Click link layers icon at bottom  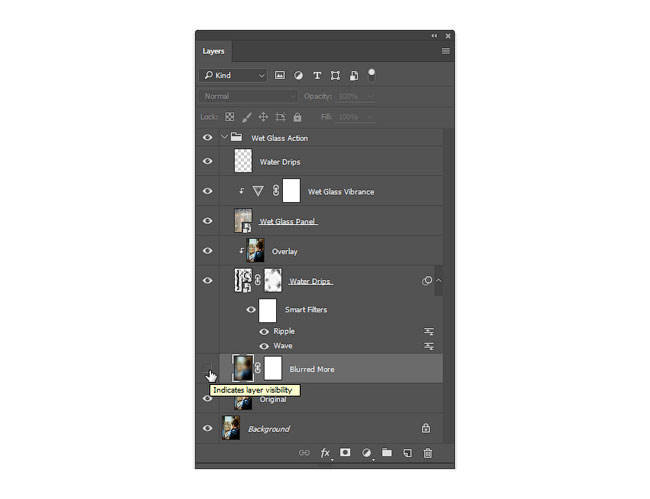click(x=304, y=453)
